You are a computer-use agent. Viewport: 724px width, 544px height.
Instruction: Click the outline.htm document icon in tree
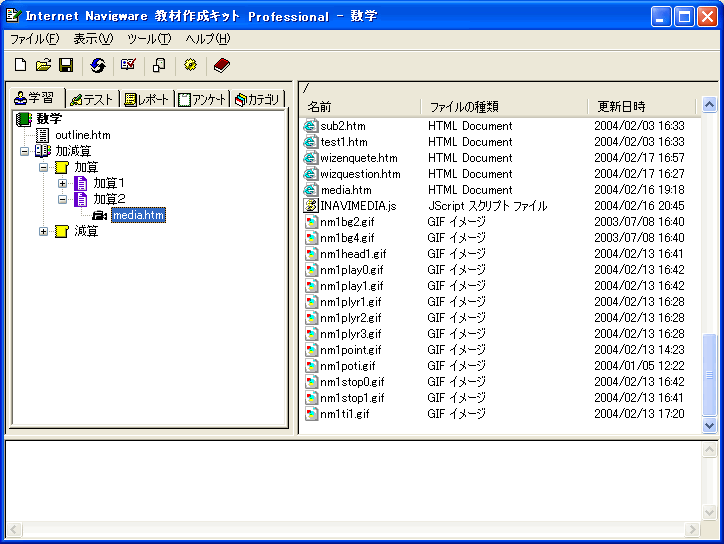click(42, 135)
